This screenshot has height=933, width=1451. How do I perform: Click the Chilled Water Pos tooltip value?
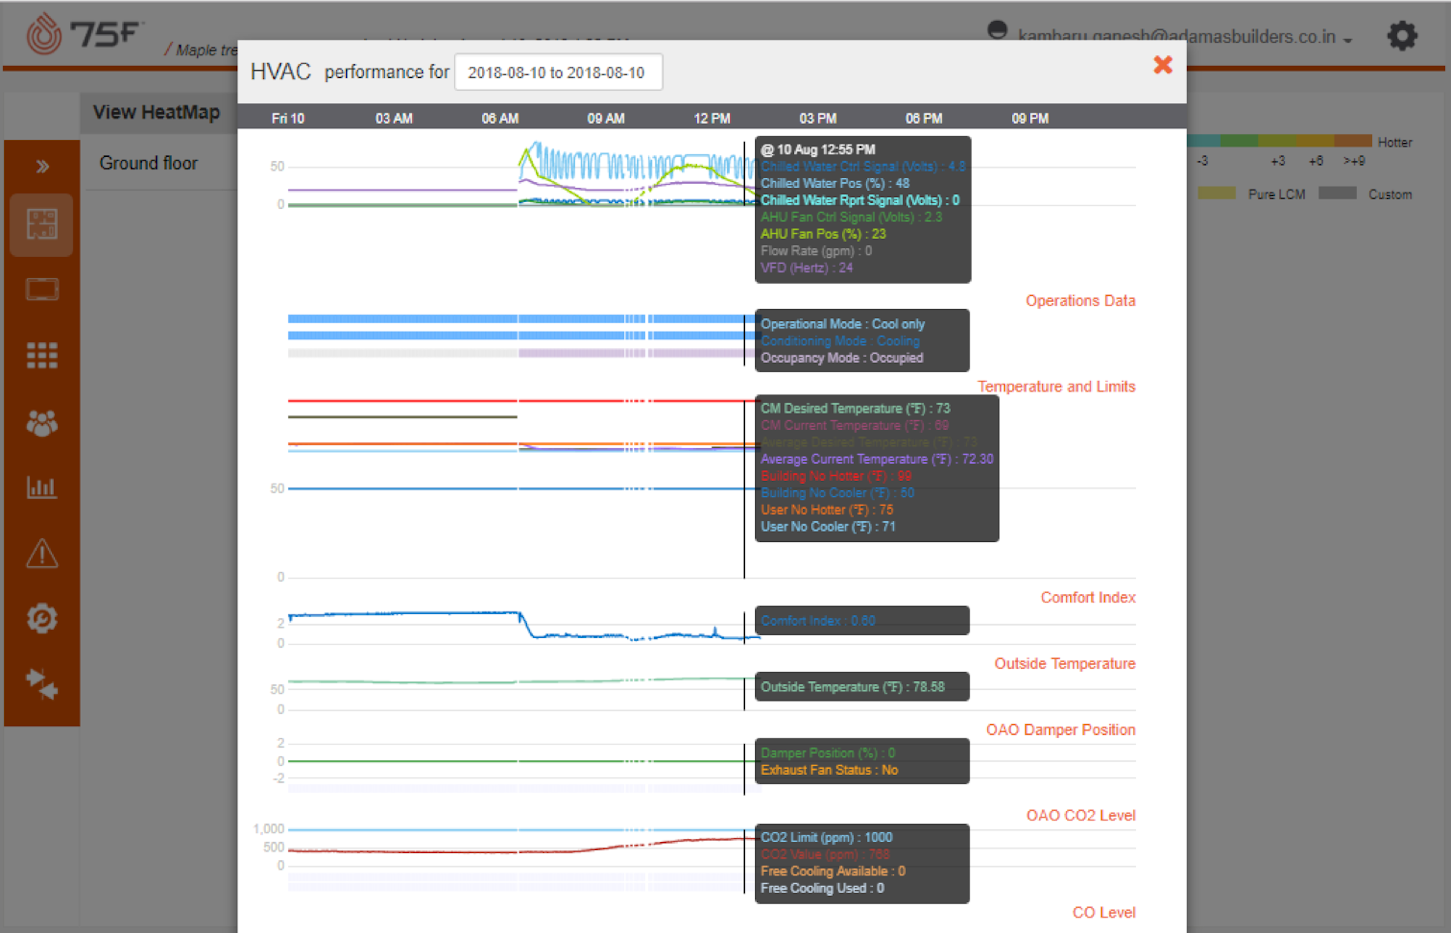(x=835, y=183)
